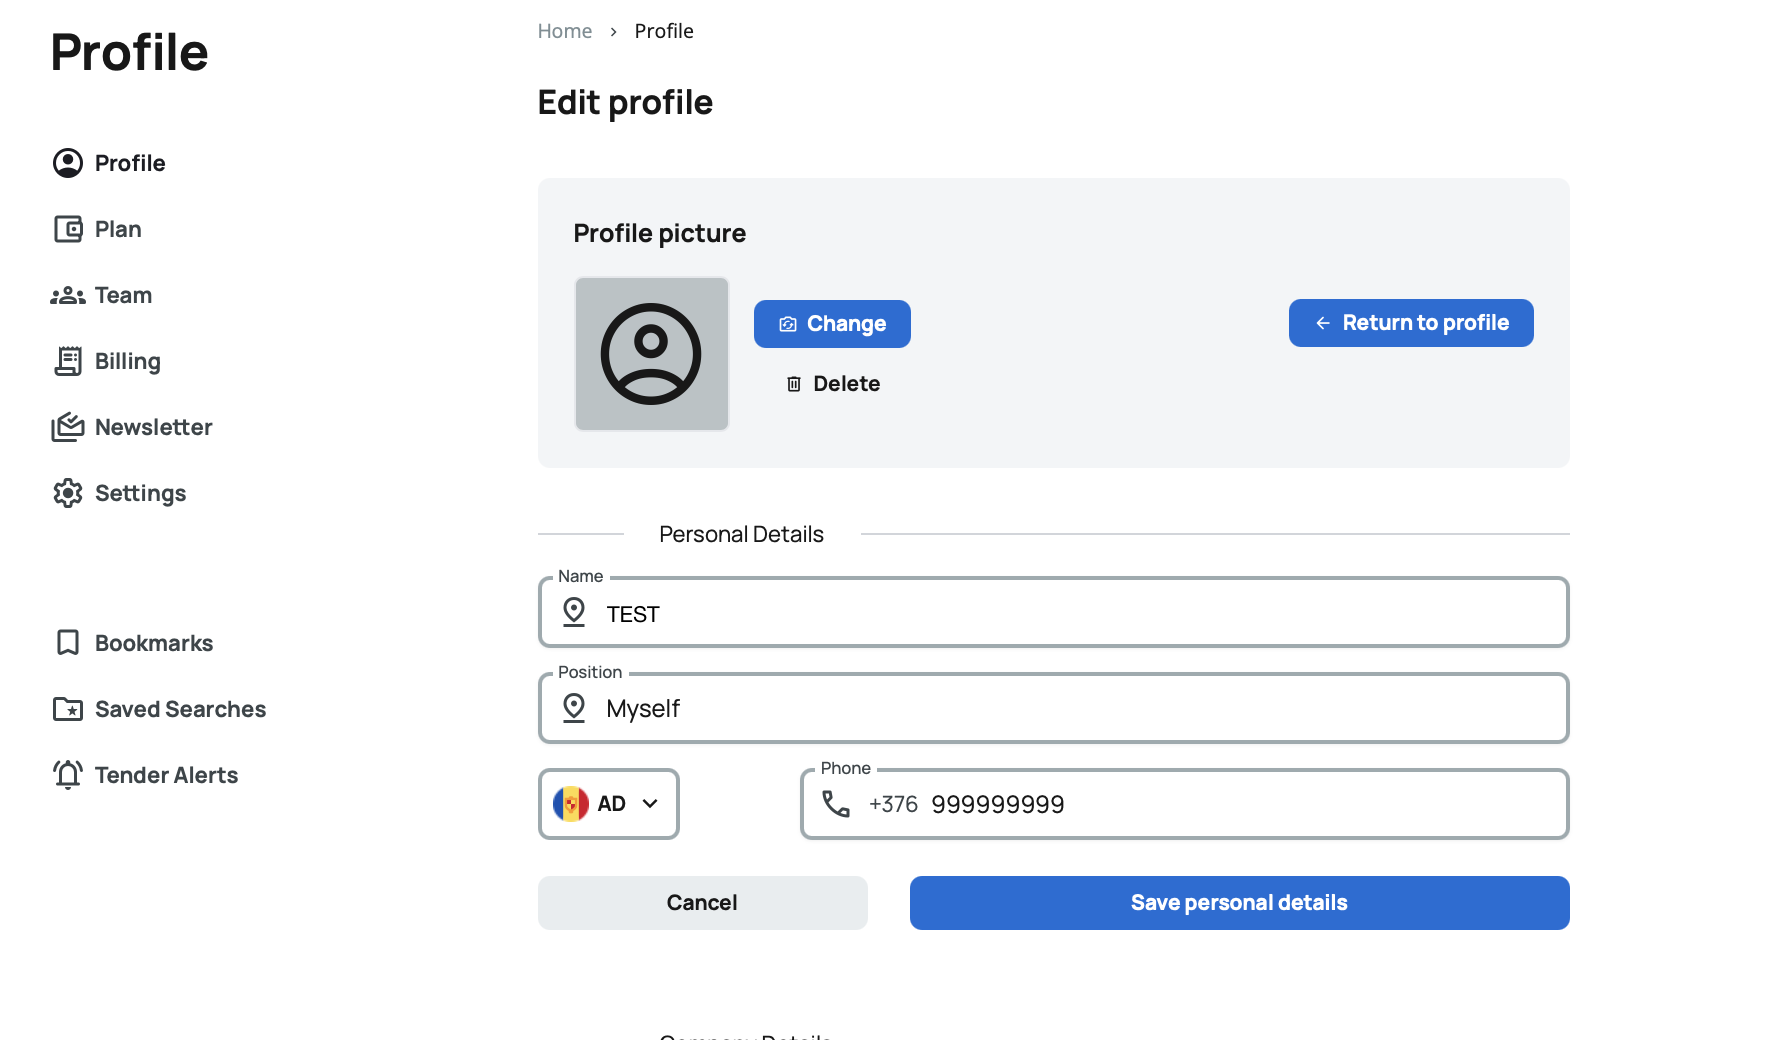Click the Profile user icon in sidebar
Screen dimensions: 1768x1040
[x=68, y=163]
